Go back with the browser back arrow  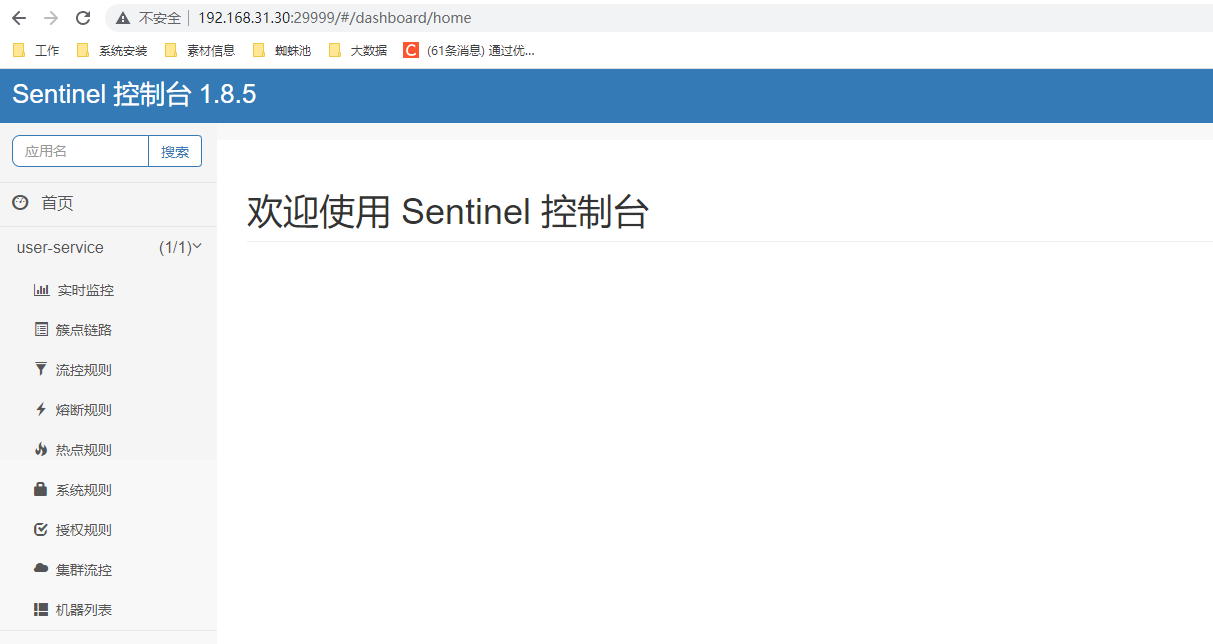coord(19,18)
